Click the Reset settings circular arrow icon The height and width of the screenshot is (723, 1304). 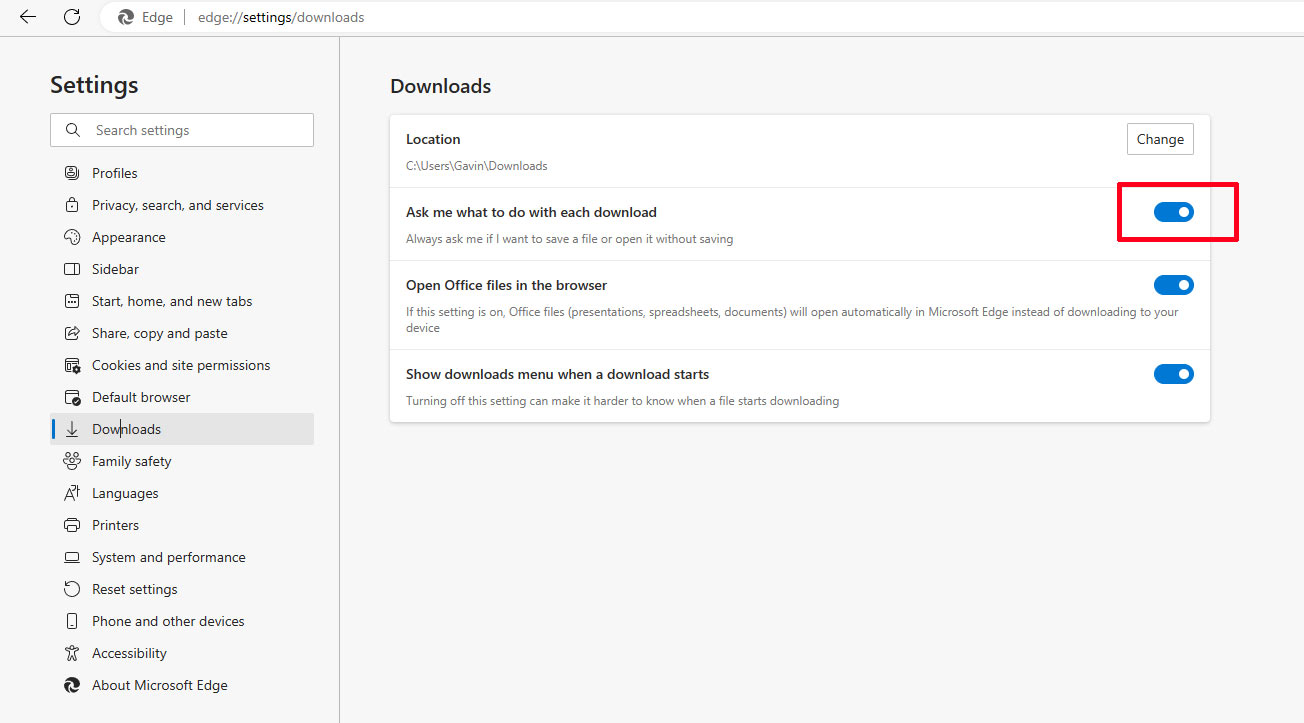coord(72,589)
